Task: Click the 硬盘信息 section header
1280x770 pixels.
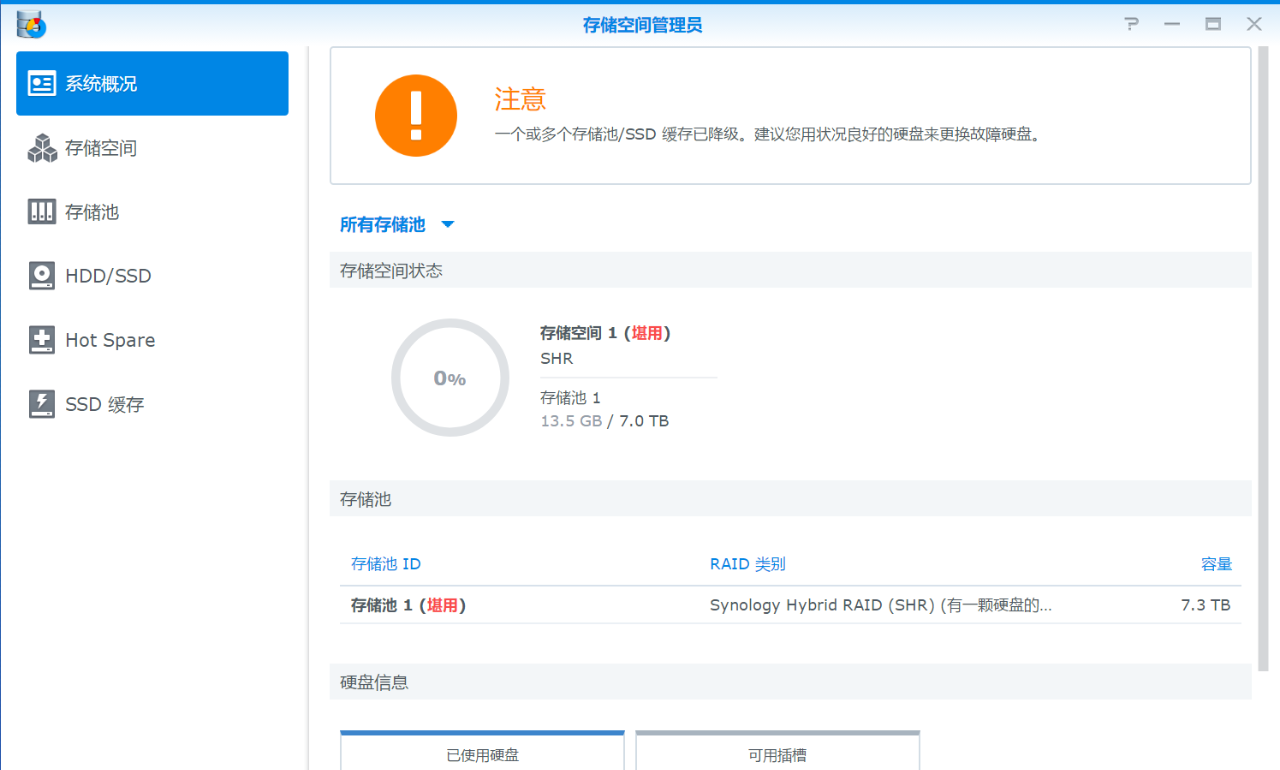Action: (x=790, y=682)
